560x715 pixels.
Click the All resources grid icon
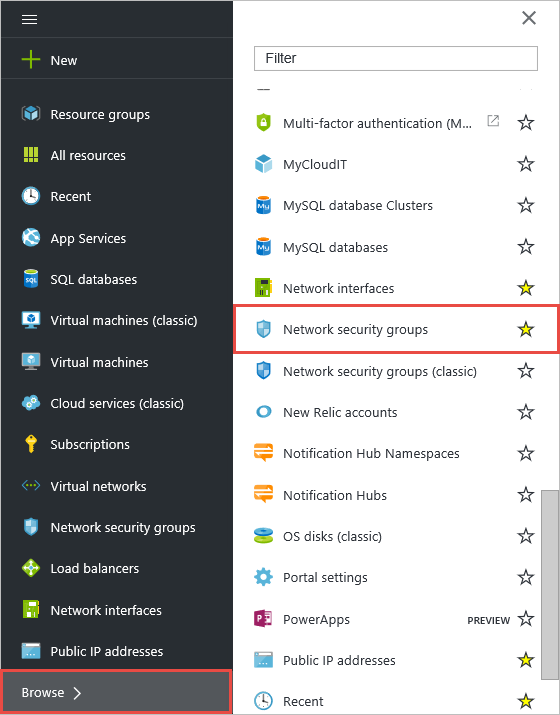[31, 155]
